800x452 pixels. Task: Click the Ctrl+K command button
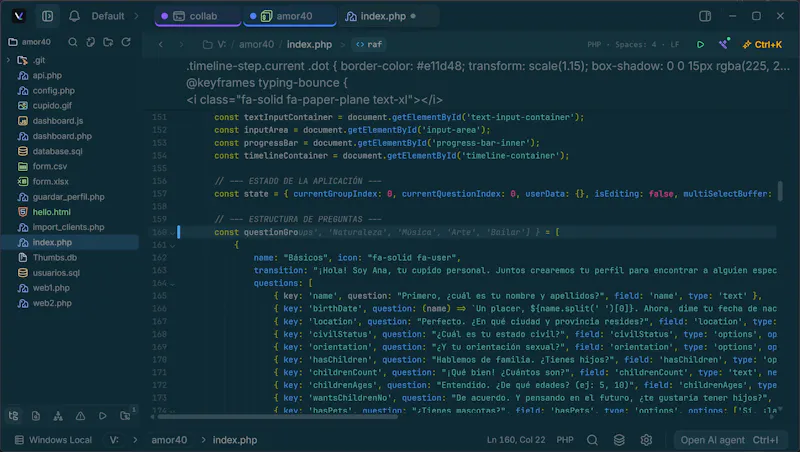762,44
